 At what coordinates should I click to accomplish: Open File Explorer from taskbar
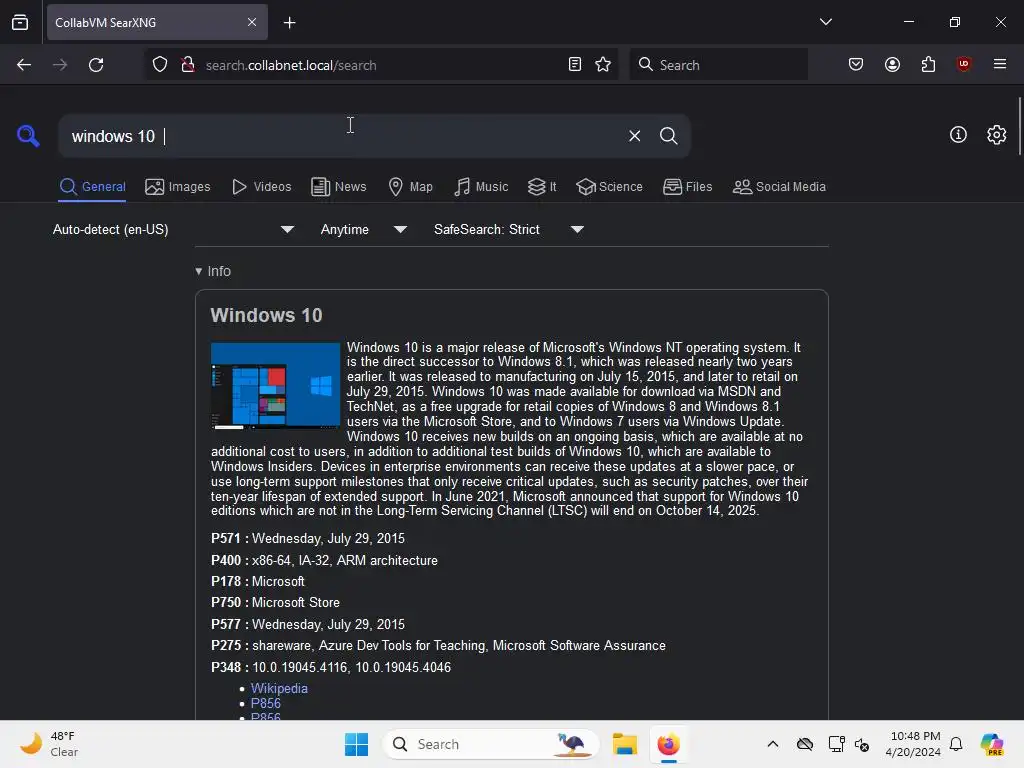point(624,744)
